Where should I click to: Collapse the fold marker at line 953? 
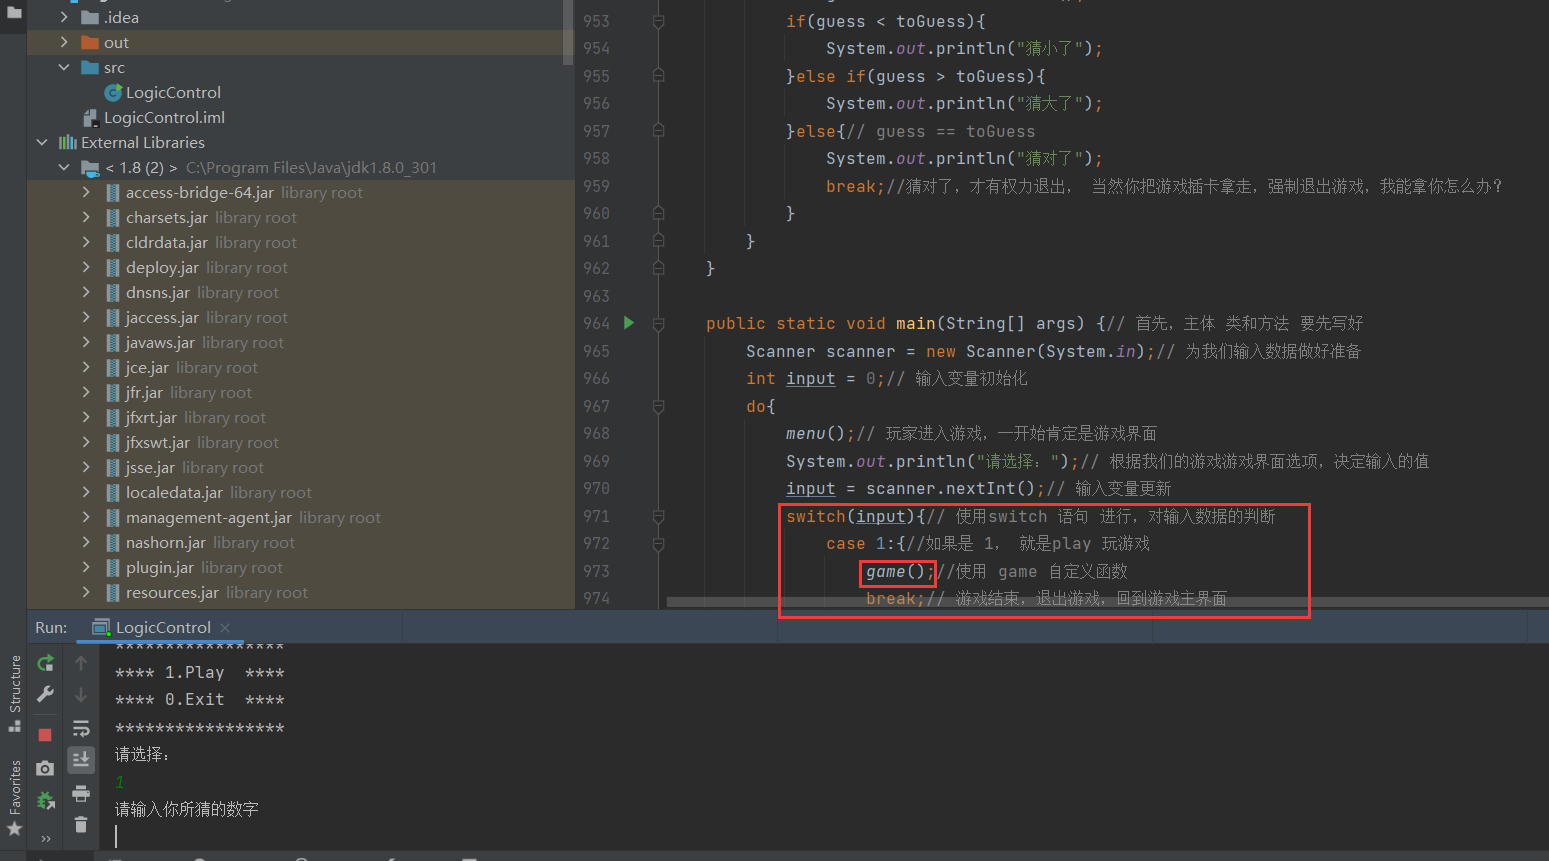click(658, 21)
